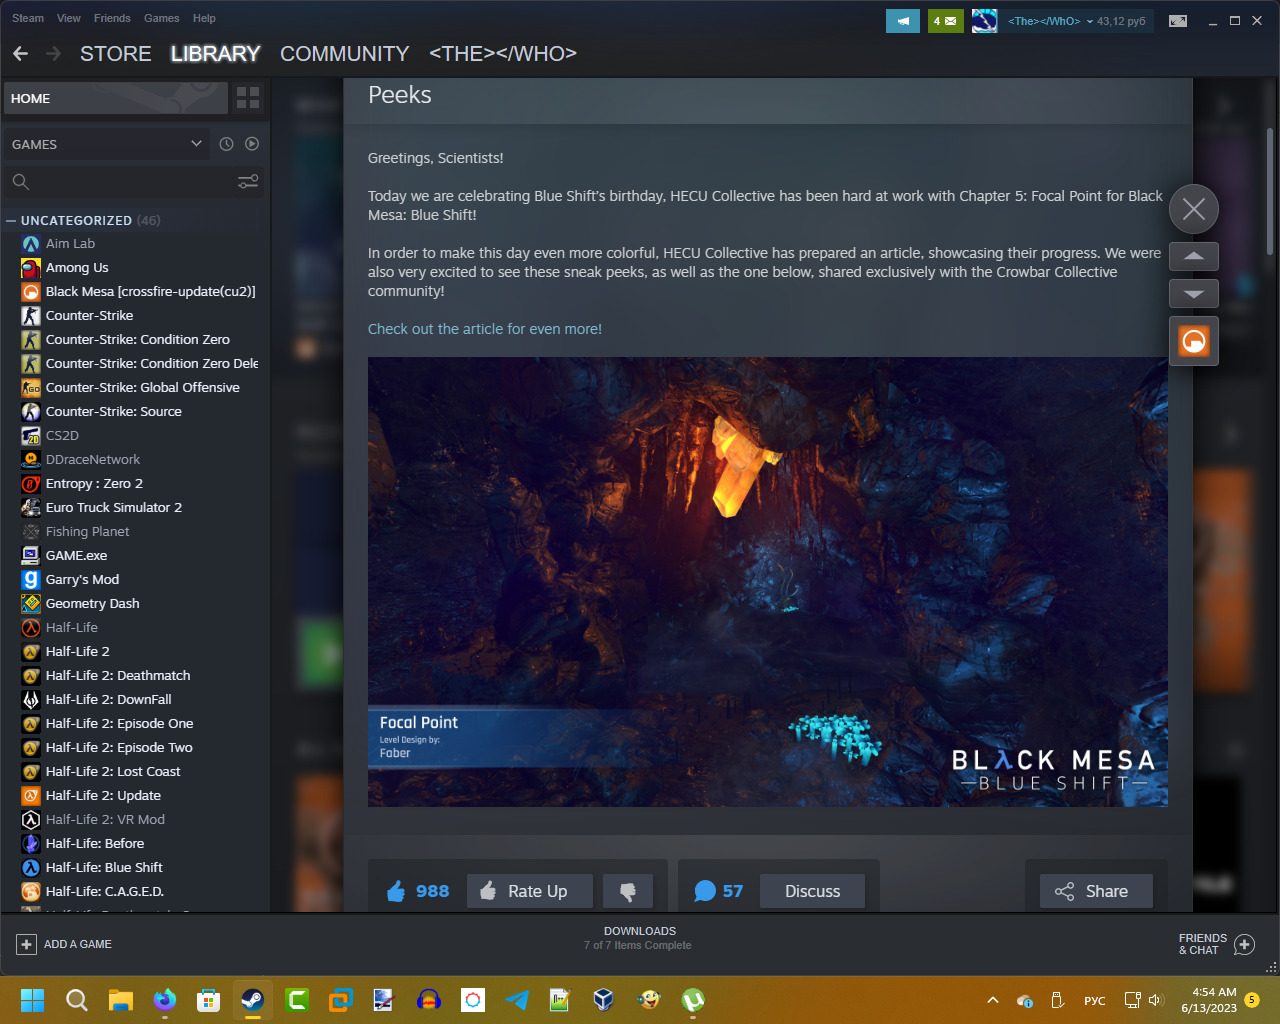Image resolution: width=1280 pixels, height=1024 pixels.
Task: Select Geometry Dash in the list
Action: (x=92, y=604)
